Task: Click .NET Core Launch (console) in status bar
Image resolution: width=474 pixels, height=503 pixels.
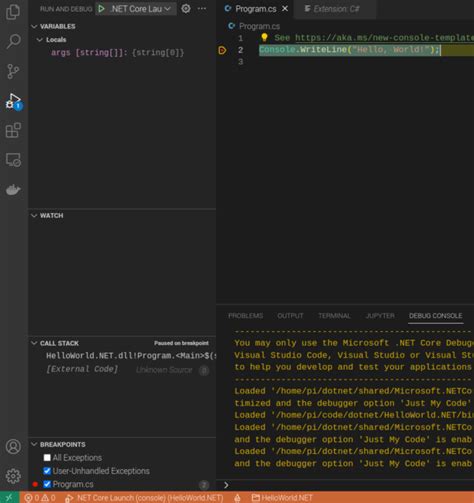Action: 145,498
